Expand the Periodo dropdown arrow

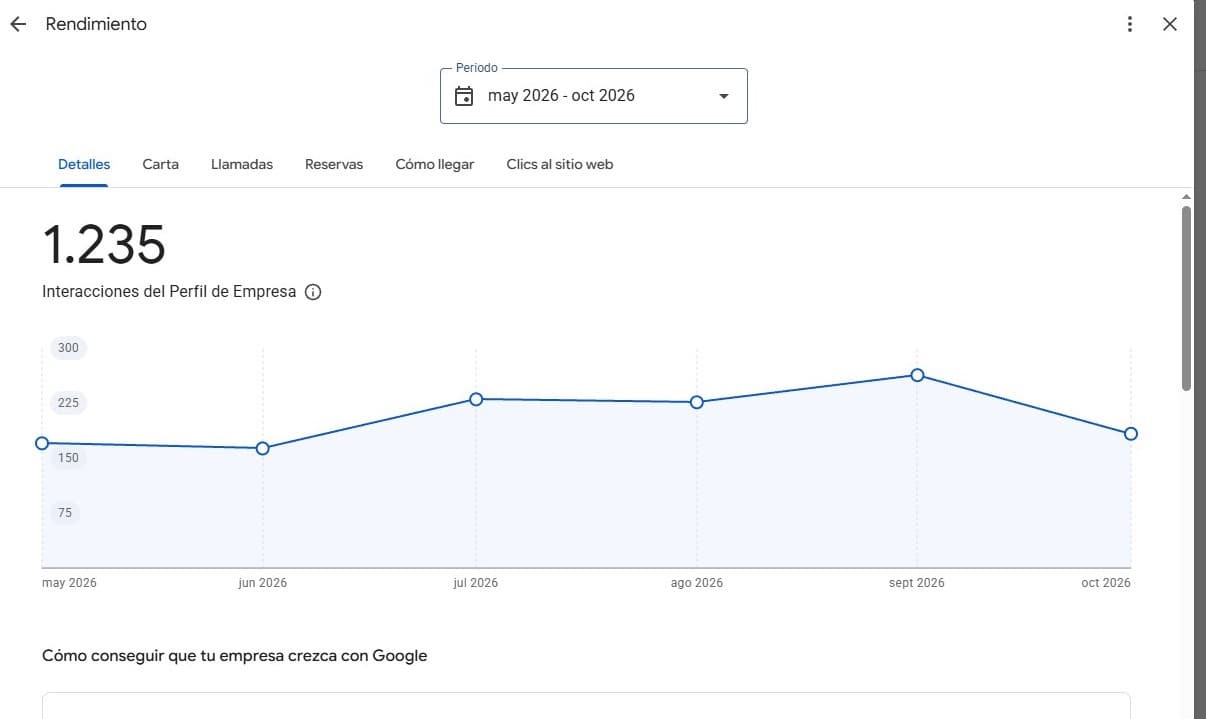click(x=724, y=96)
